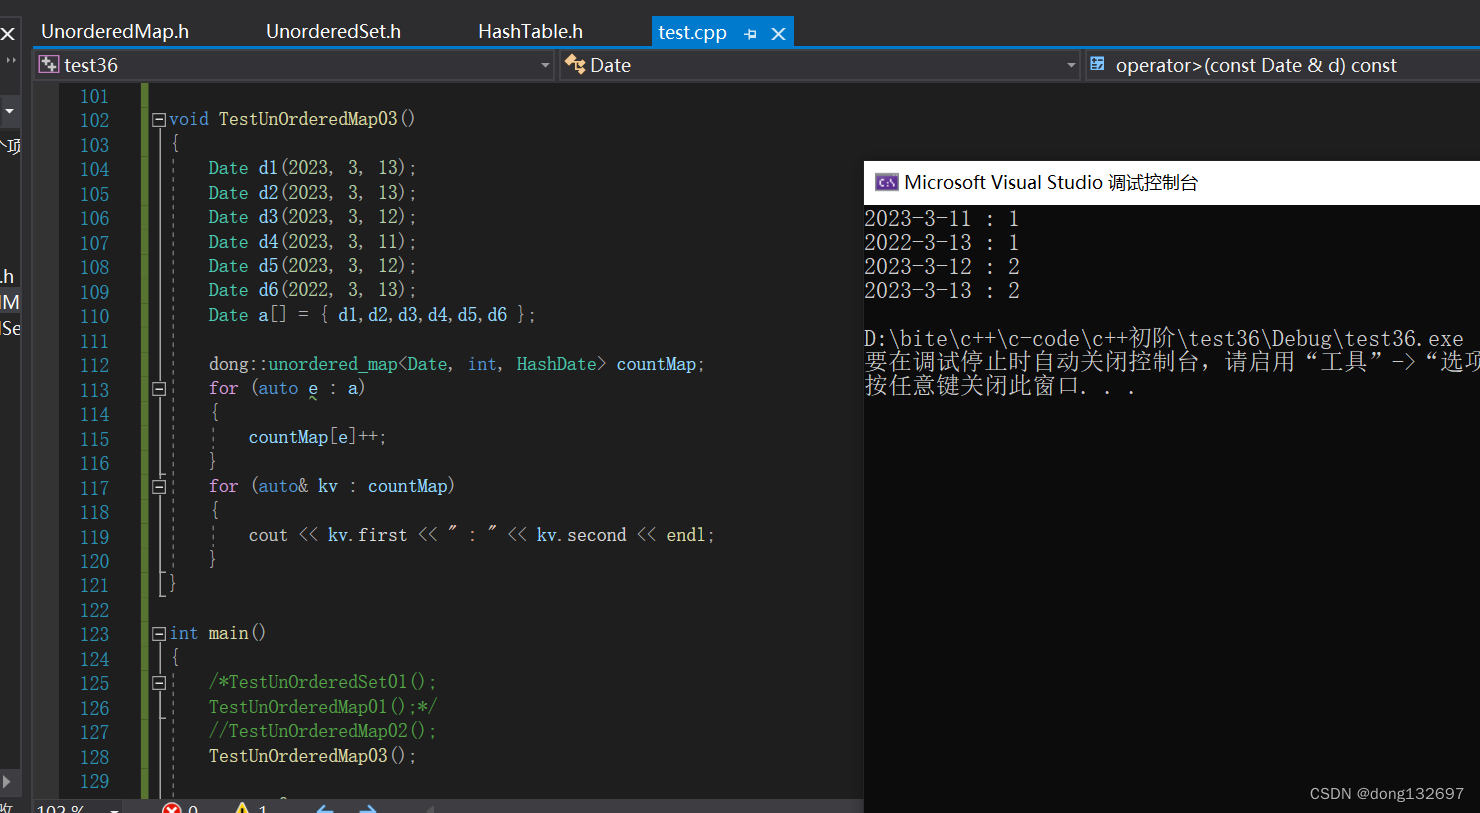Click line number 122
This screenshot has width=1480, height=813.
tap(94, 610)
